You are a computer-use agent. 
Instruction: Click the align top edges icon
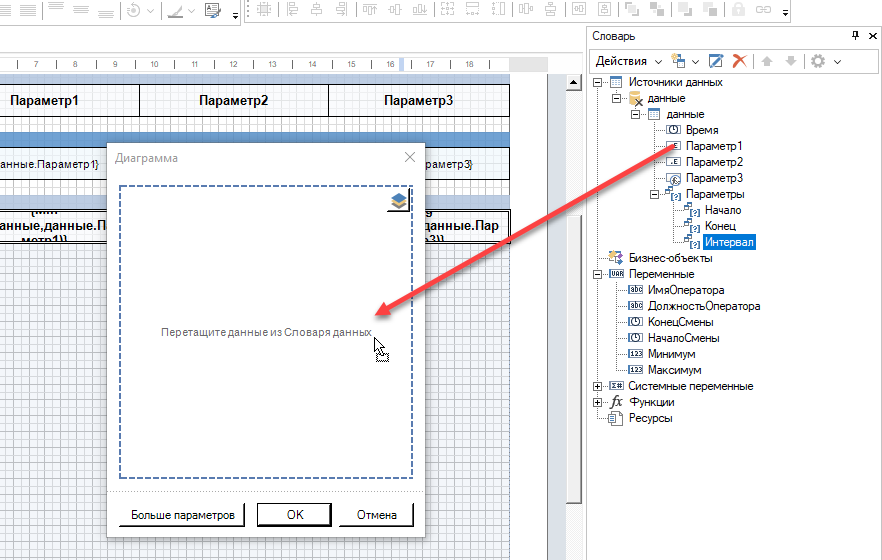370,9
